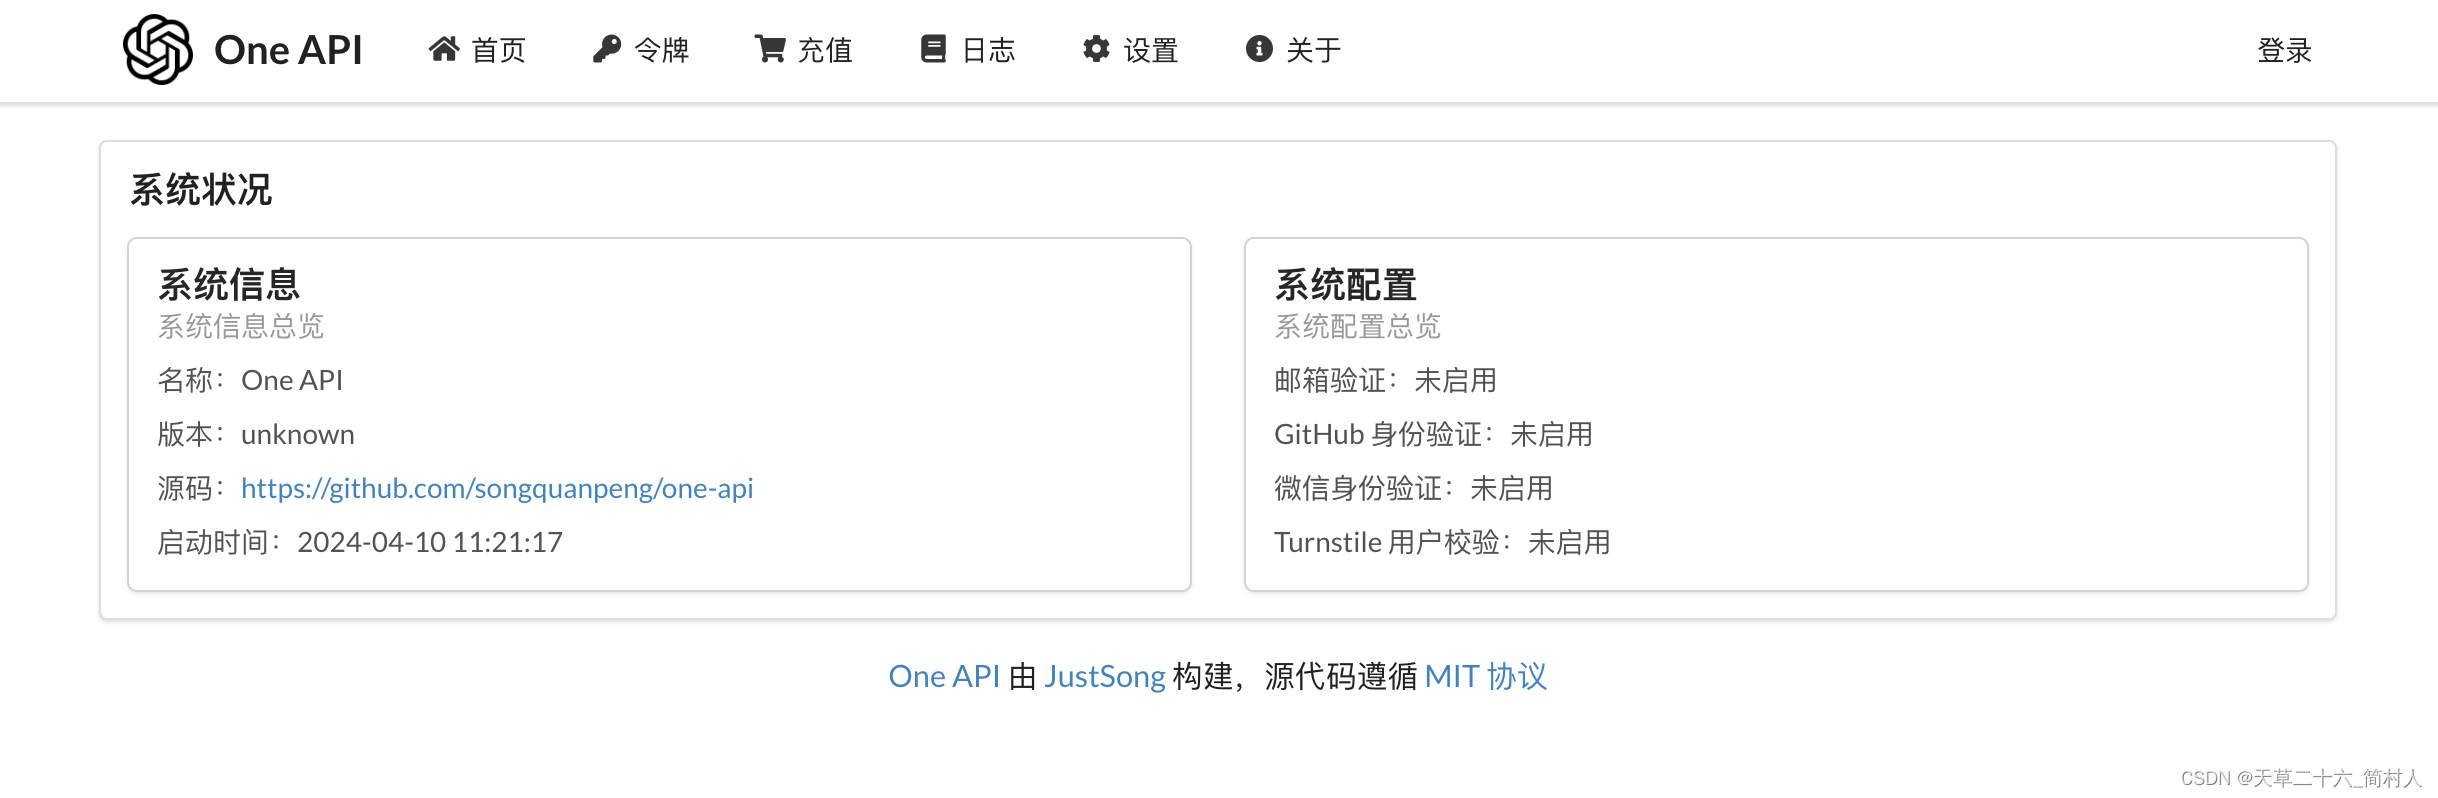The height and width of the screenshot is (798, 2438).
Task: Click the 系统信息 card title
Action: [229, 285]
